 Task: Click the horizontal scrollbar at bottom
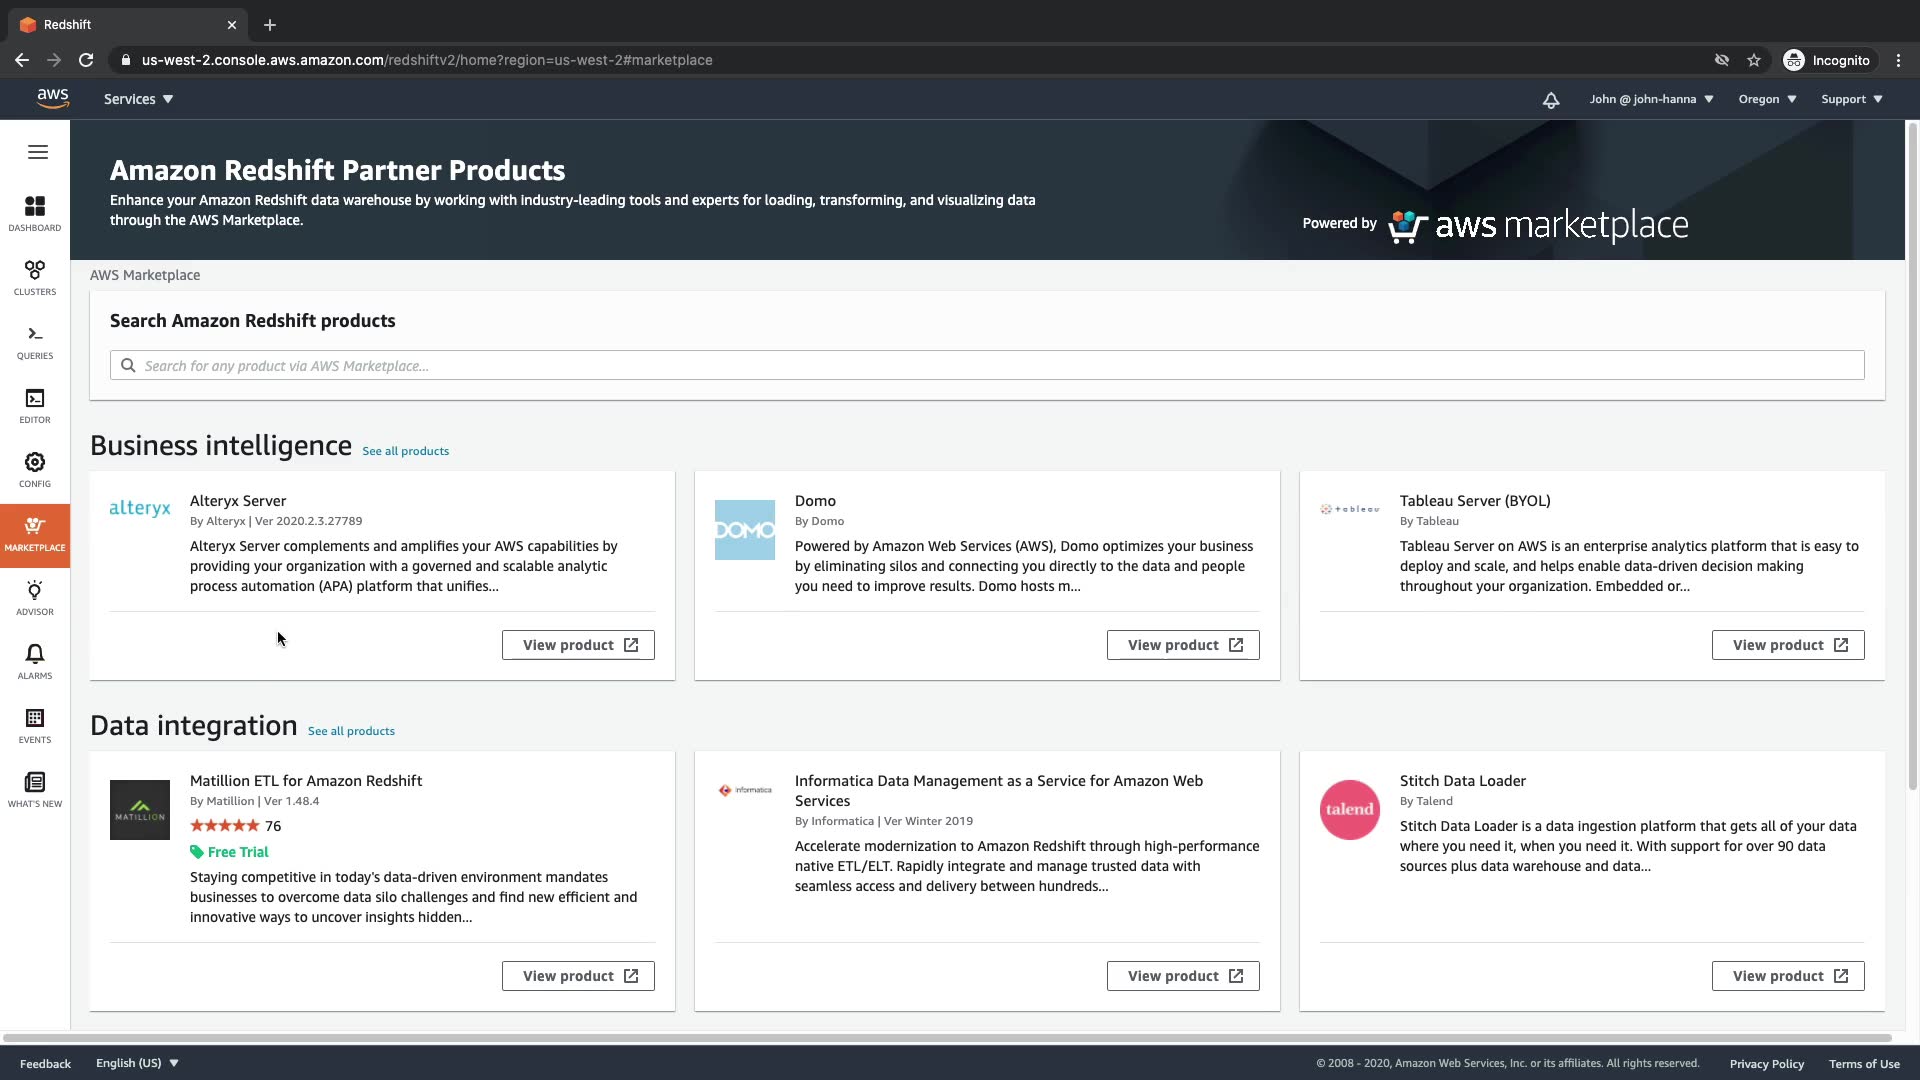pyautogui.click(x=946, y=1038)
